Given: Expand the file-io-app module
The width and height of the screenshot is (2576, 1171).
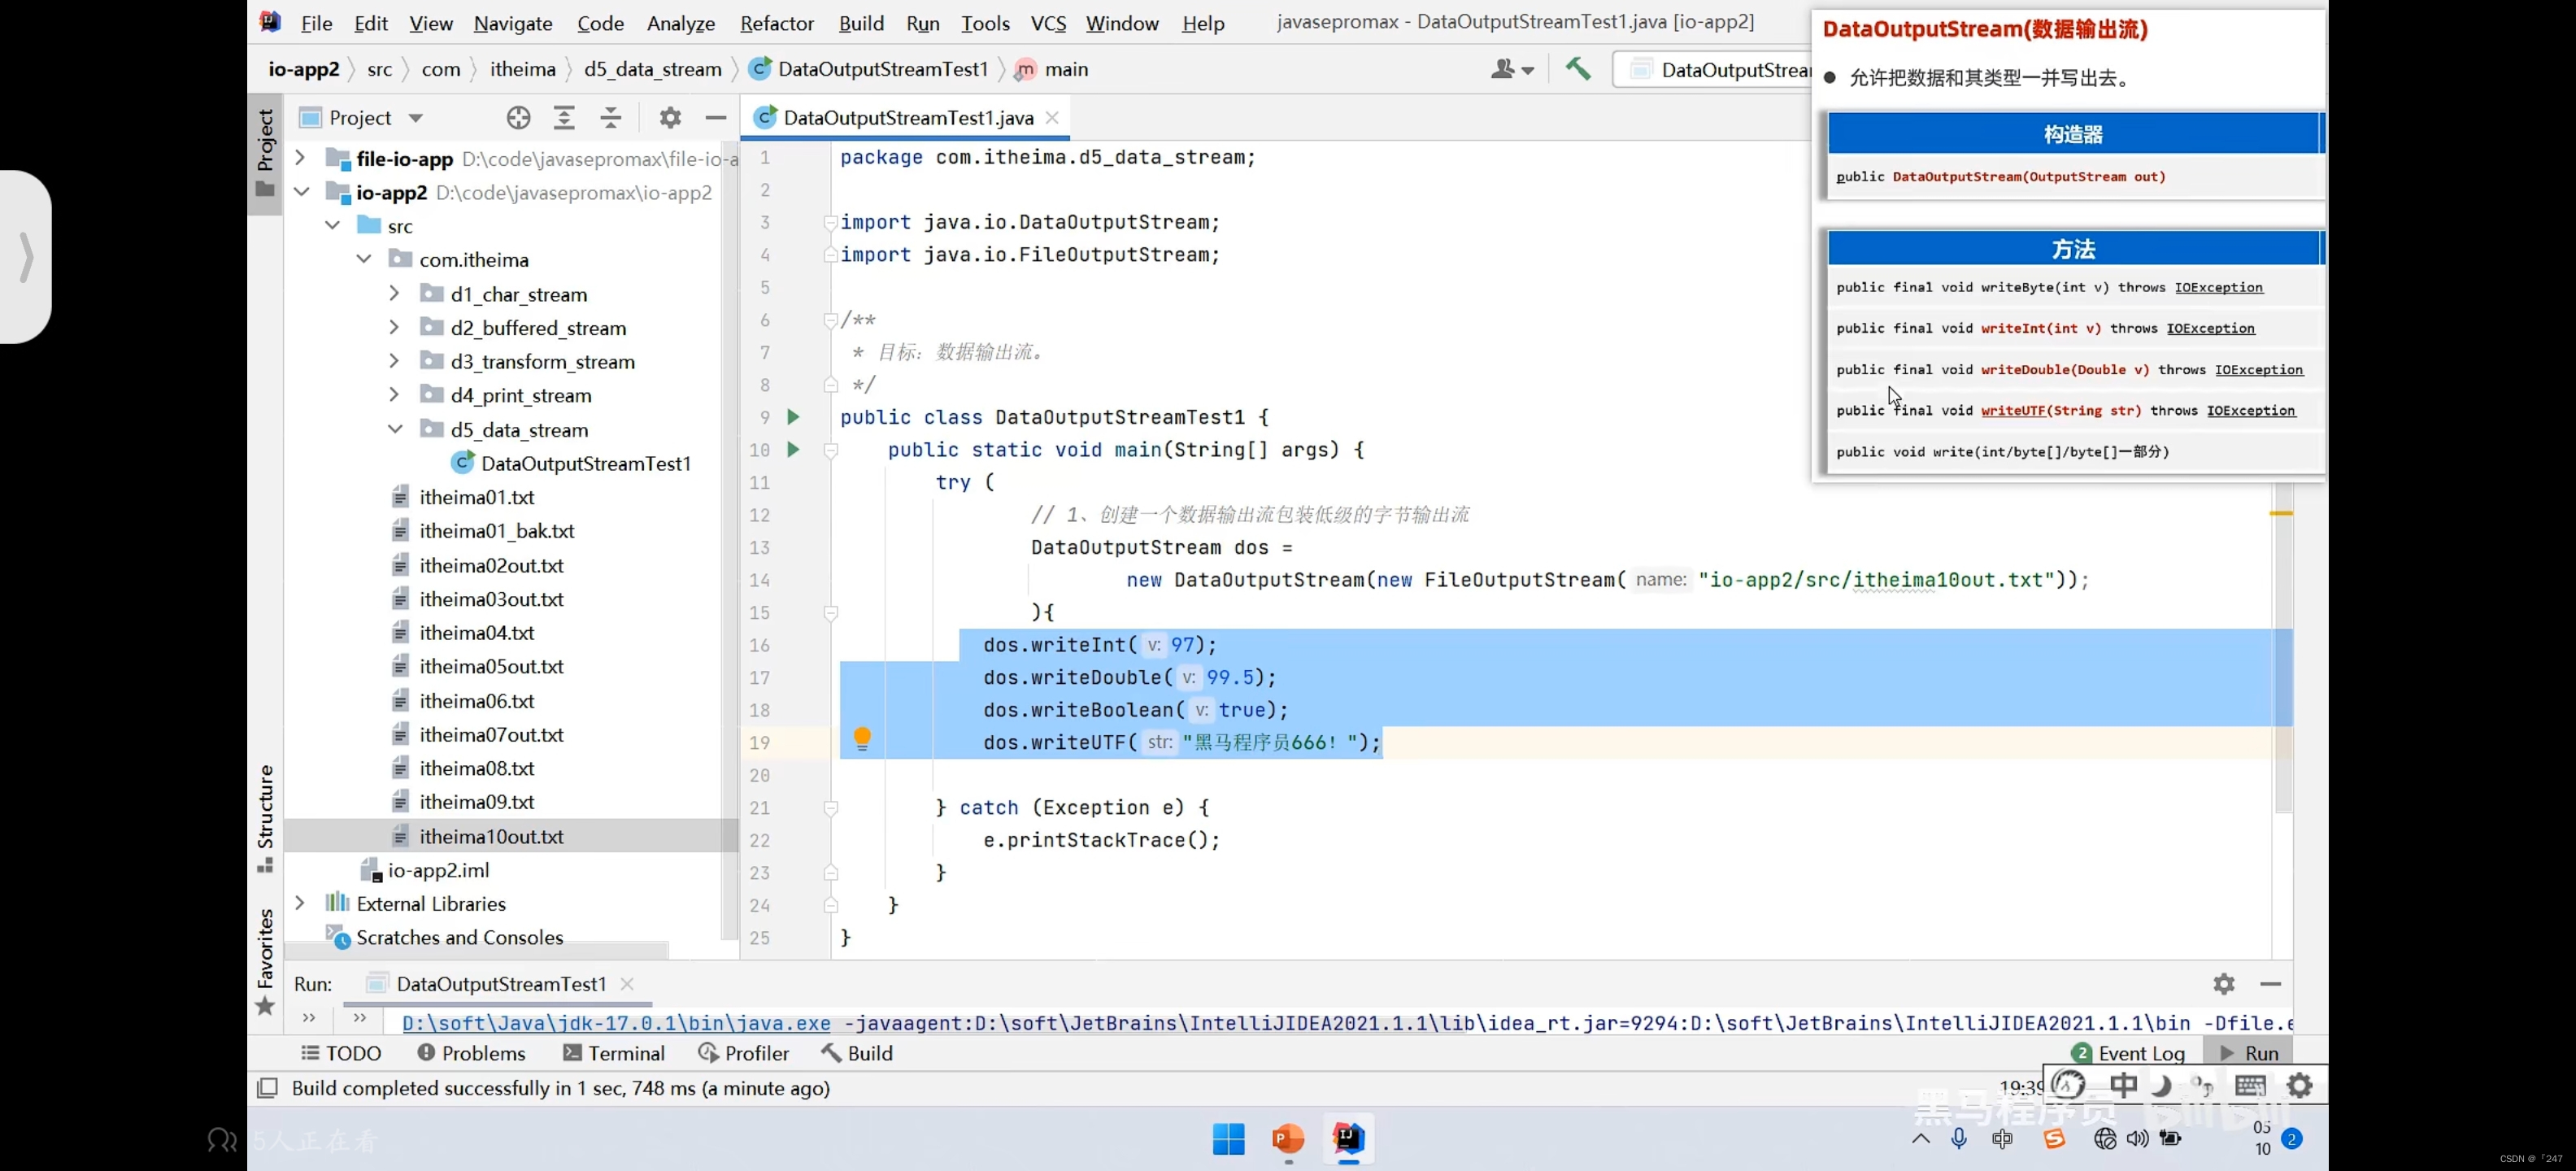Looking at the screenshot, I should (299, 158).
